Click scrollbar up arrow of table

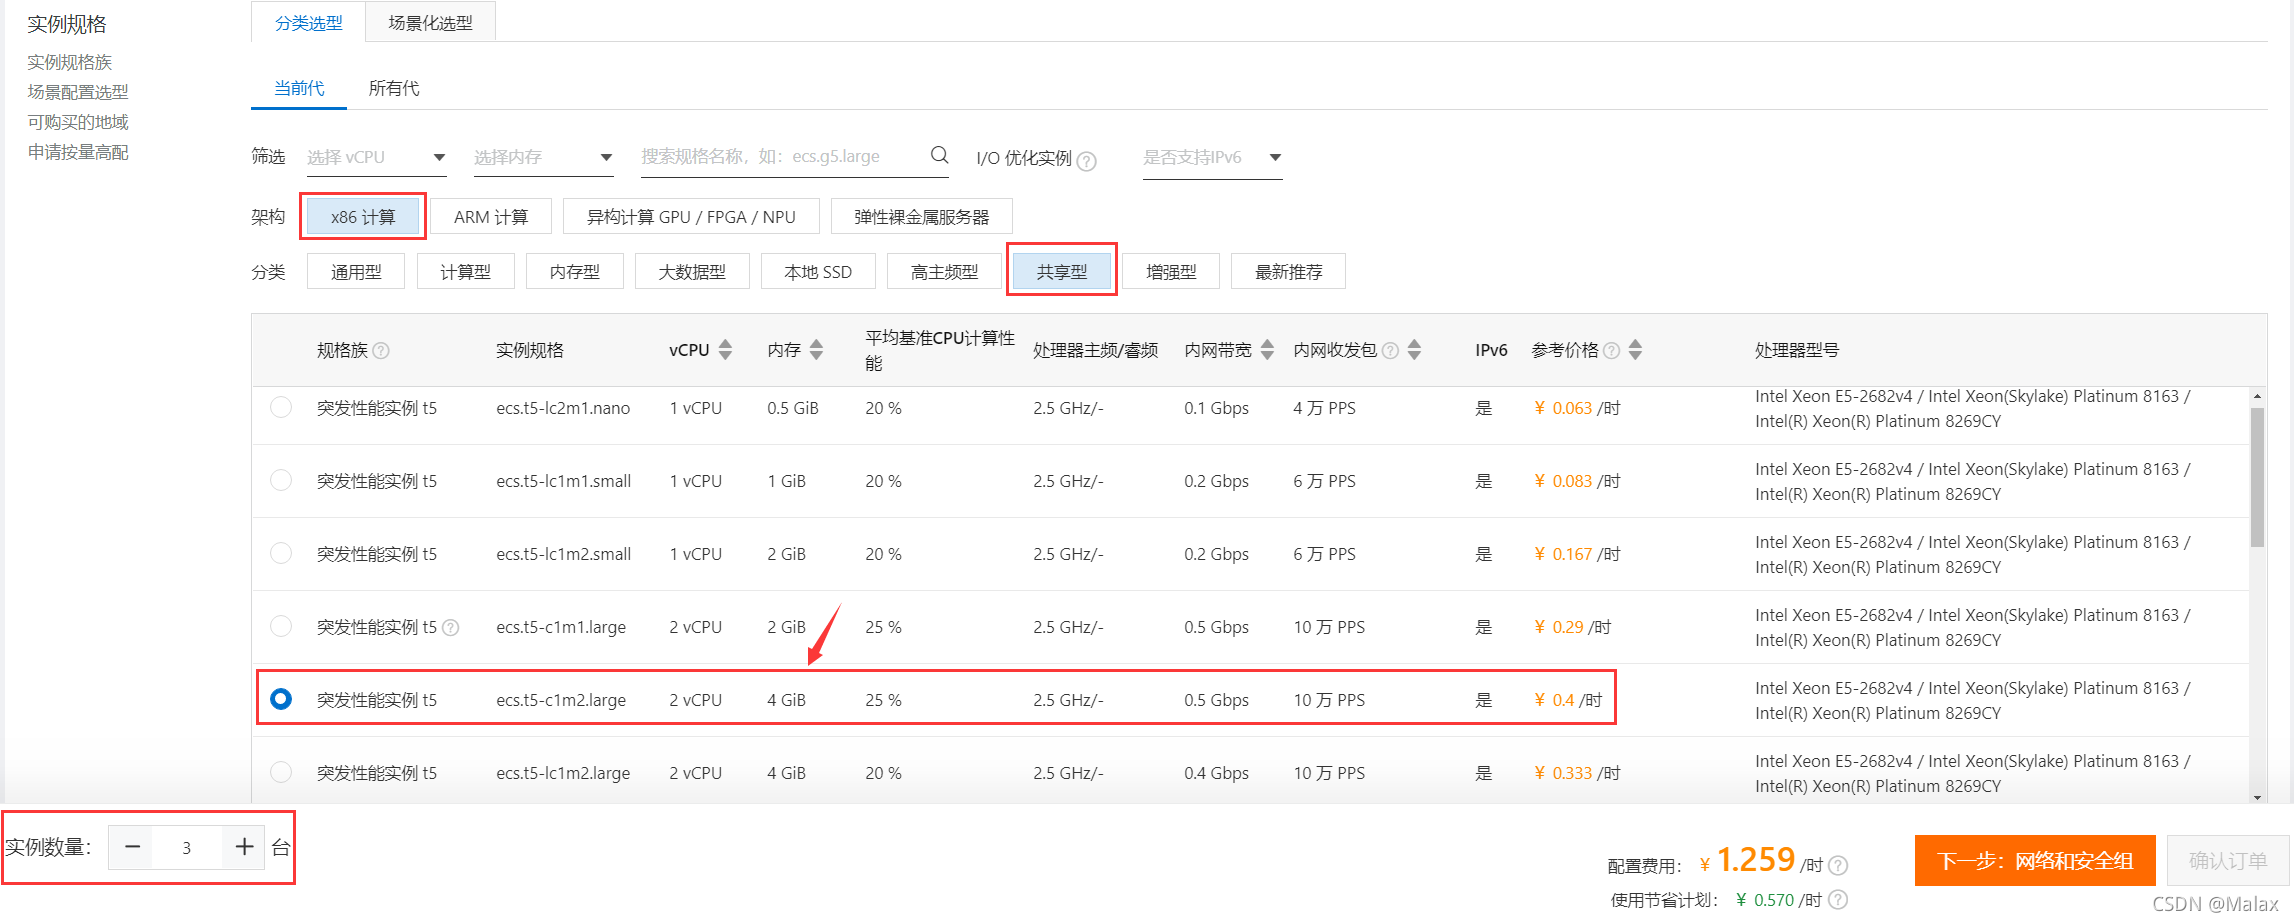2257,396
